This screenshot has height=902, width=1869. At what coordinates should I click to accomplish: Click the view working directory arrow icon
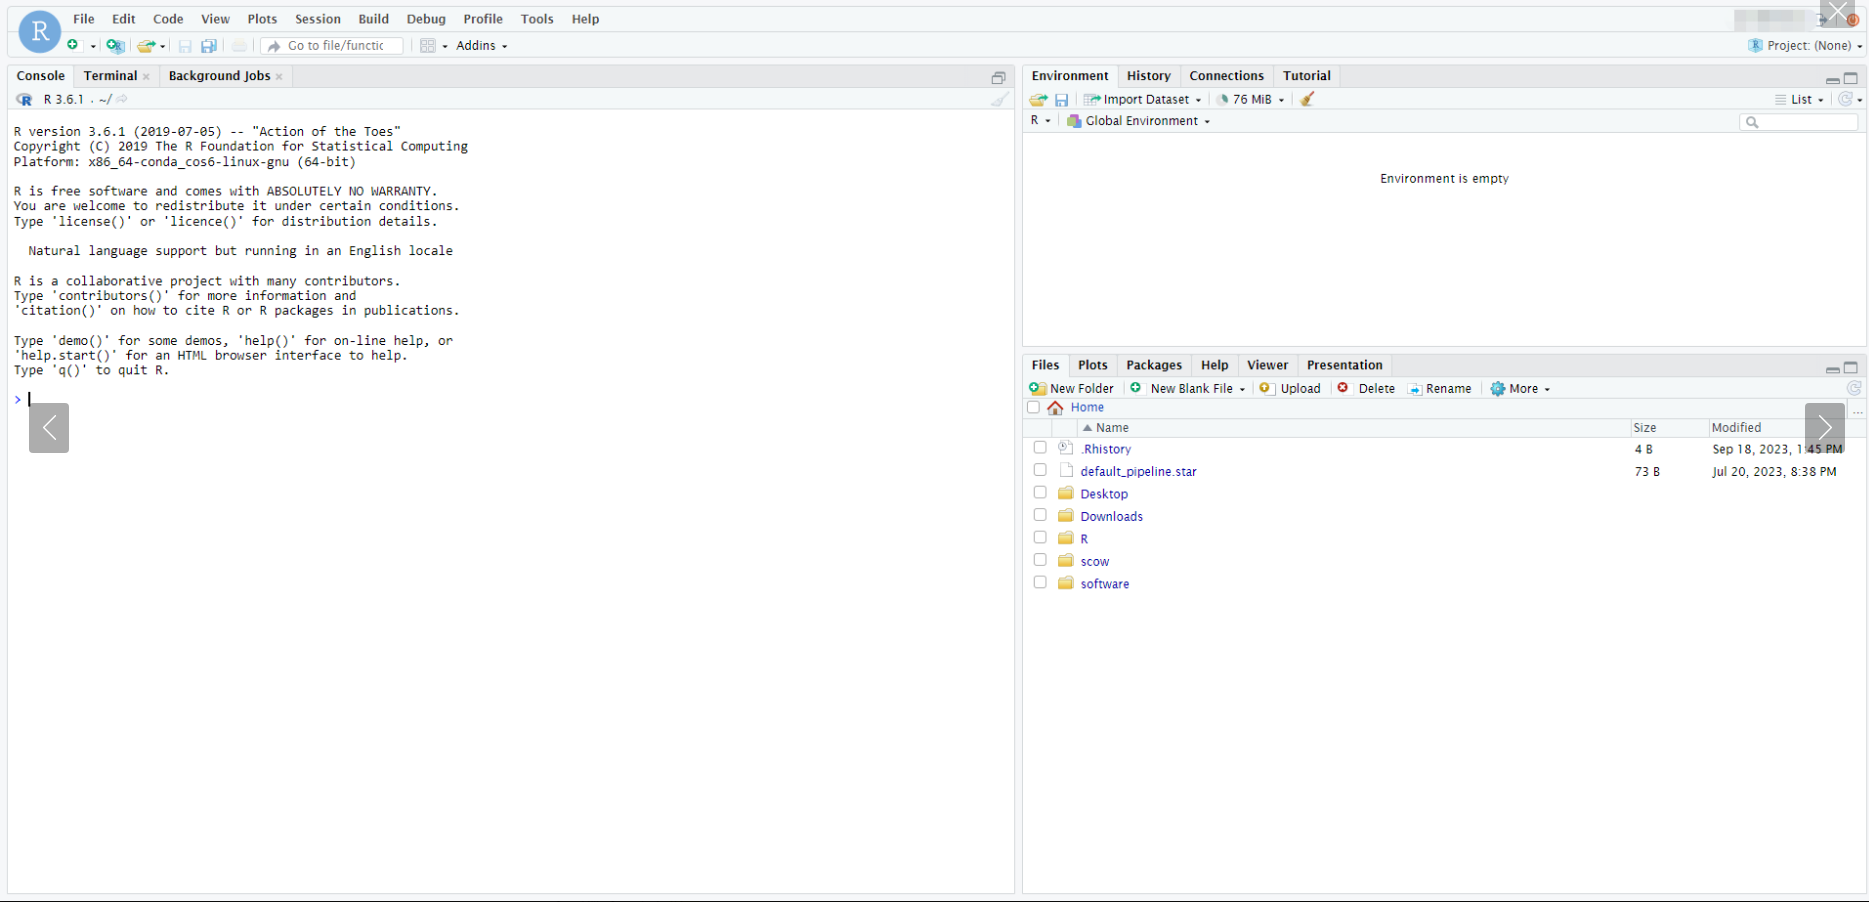point(122,99)
